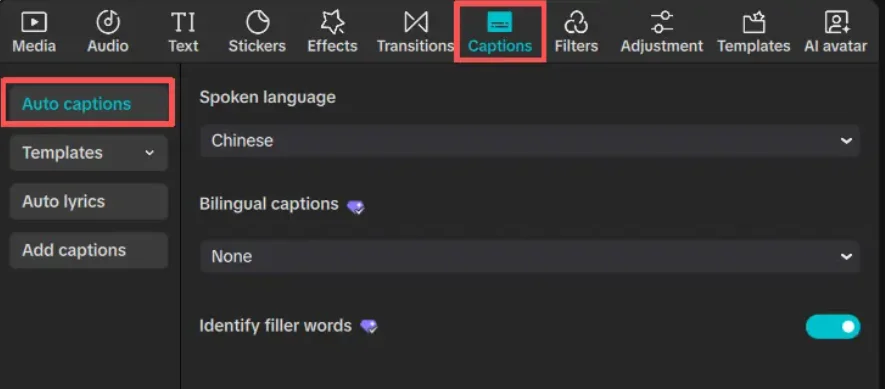885x389 pixels.
Task: Open the Audio panel
Action: click(x=107, y=32)
